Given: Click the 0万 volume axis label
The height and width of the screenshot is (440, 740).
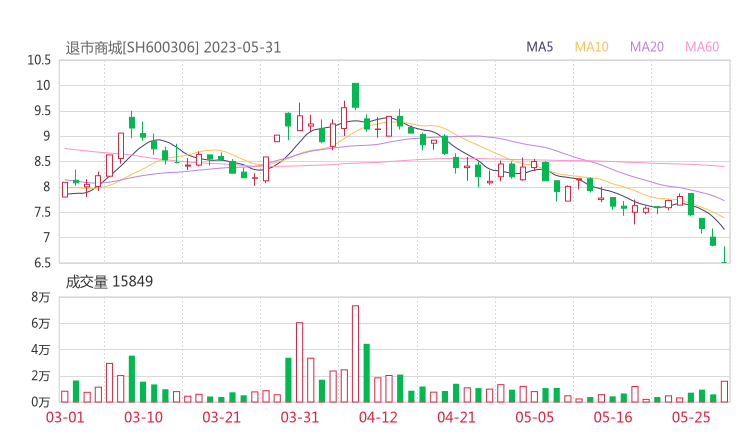Looking at the screenshot, I should point(41,402).
